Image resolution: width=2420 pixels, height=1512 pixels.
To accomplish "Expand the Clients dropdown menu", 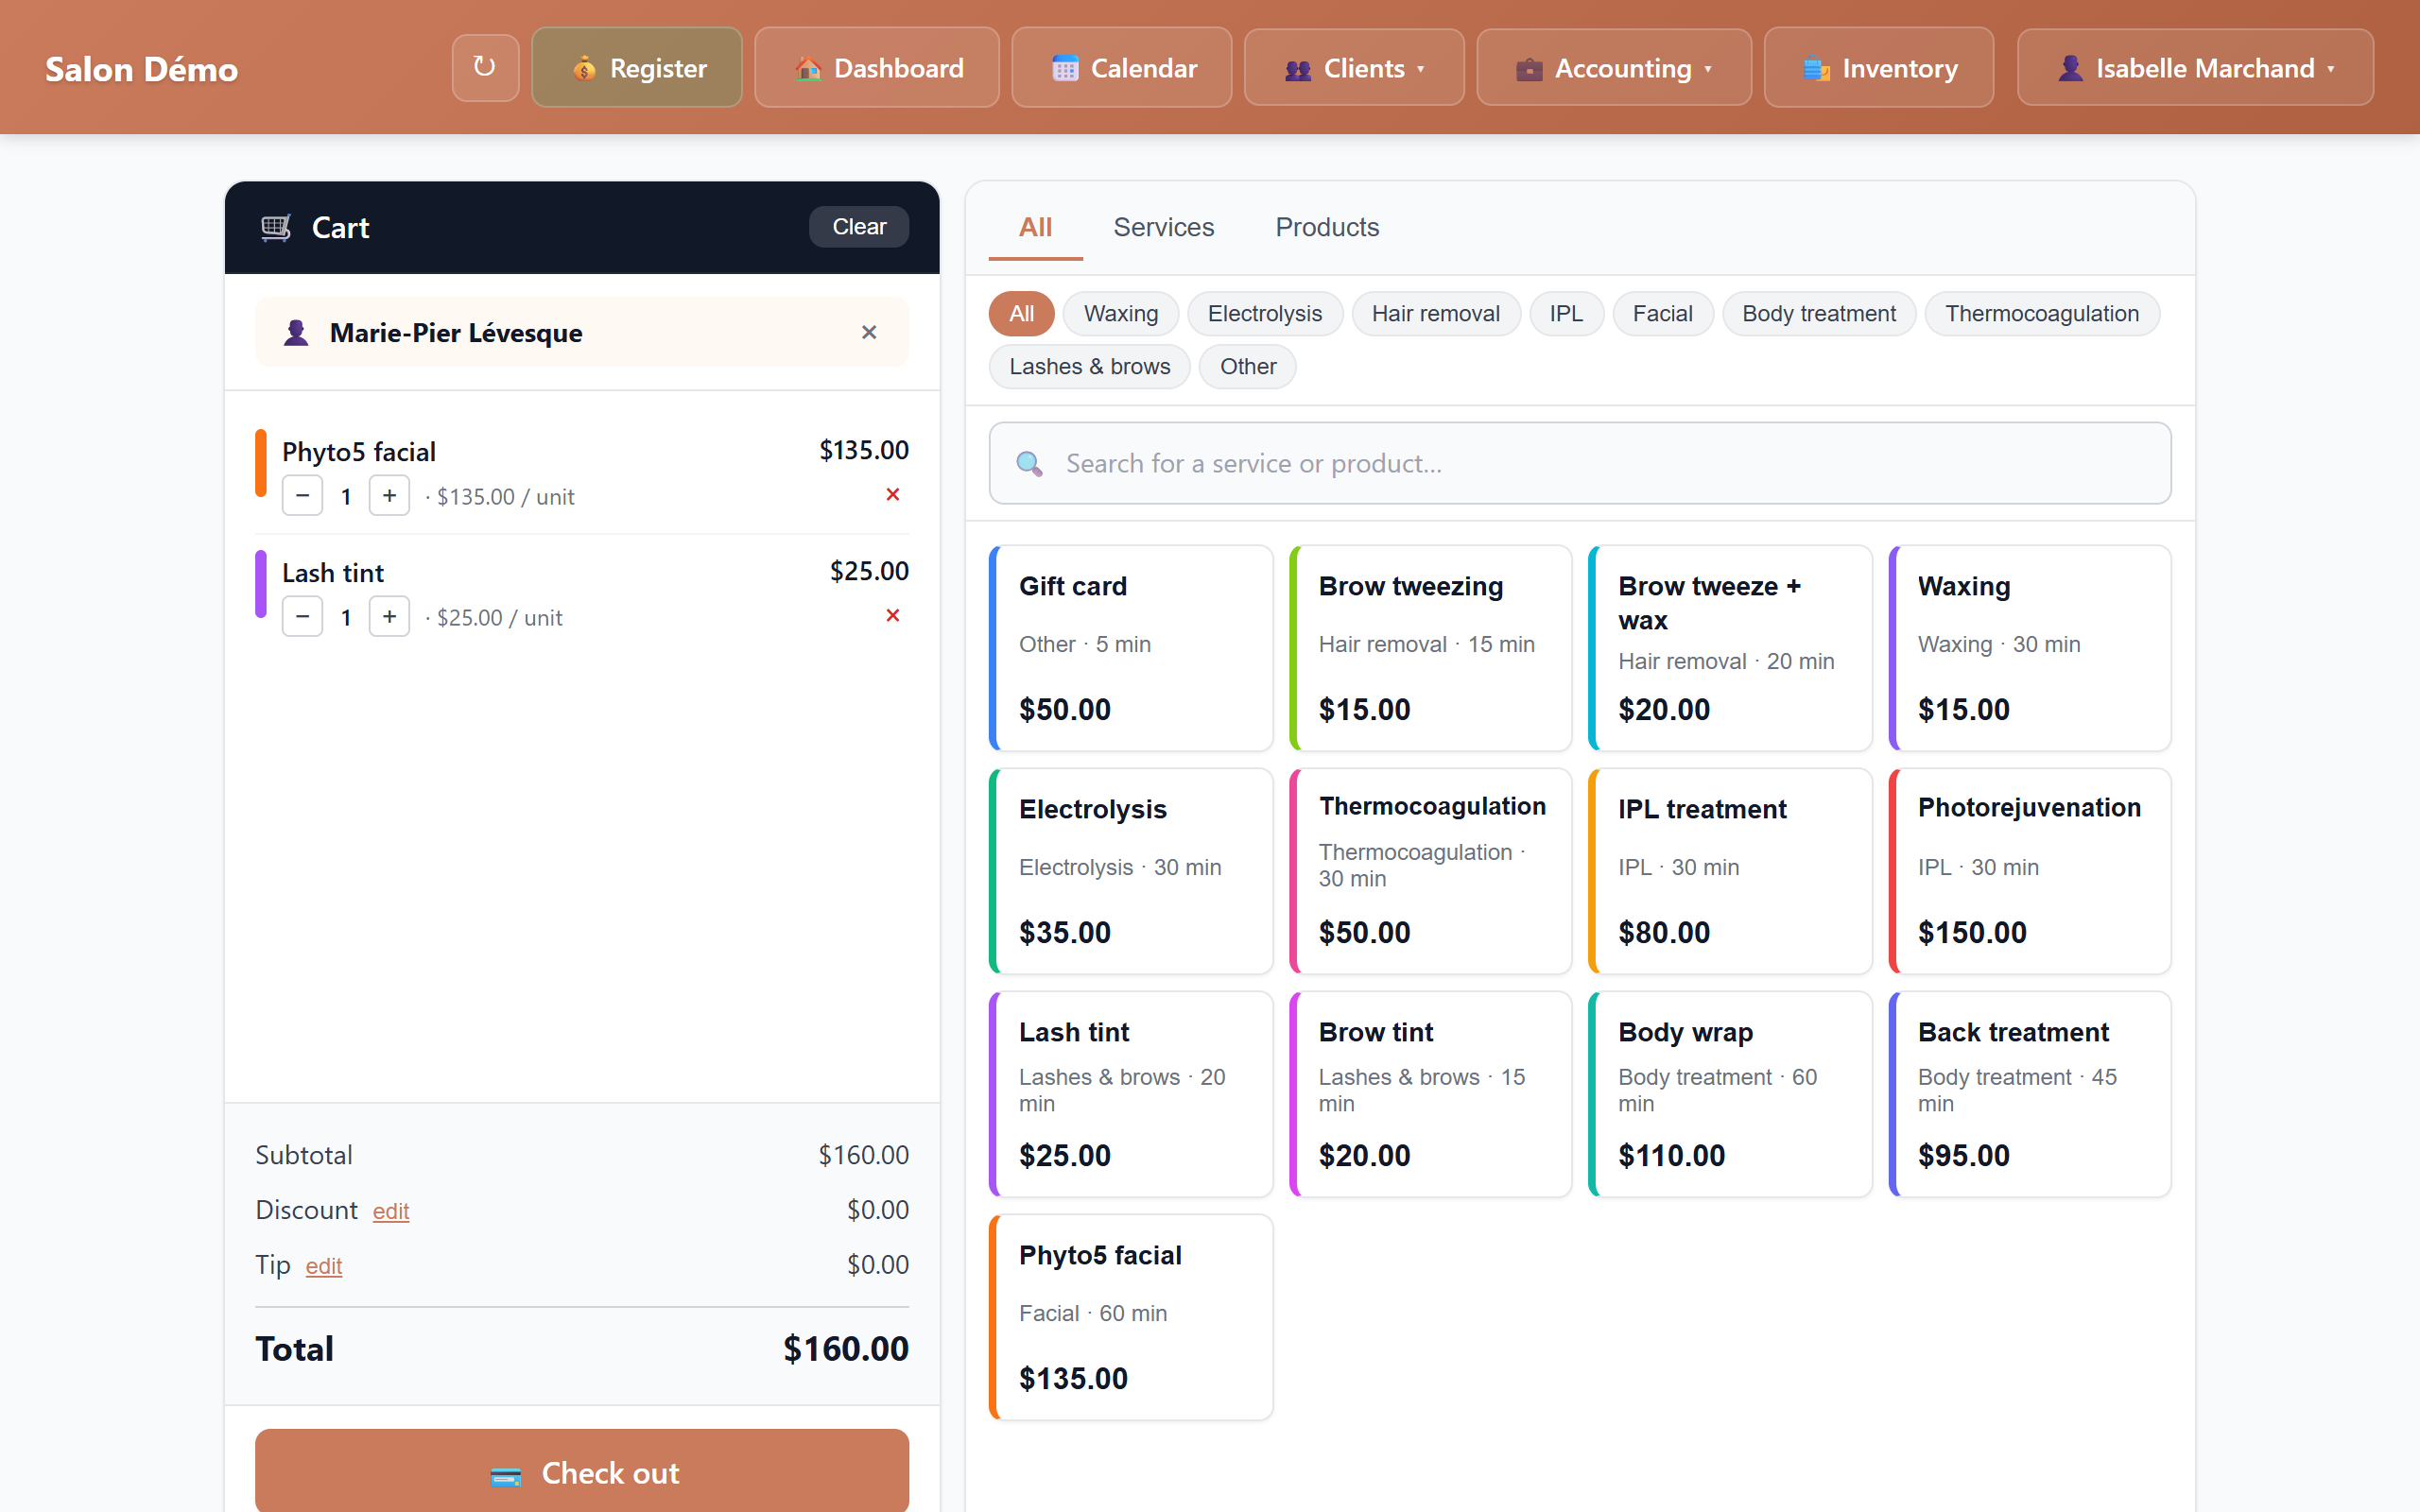I will pyautogui.click(x=1354, y=67).
